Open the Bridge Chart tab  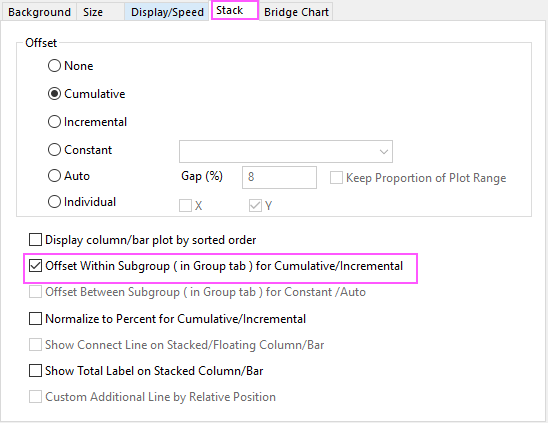(x=296, y=12)
